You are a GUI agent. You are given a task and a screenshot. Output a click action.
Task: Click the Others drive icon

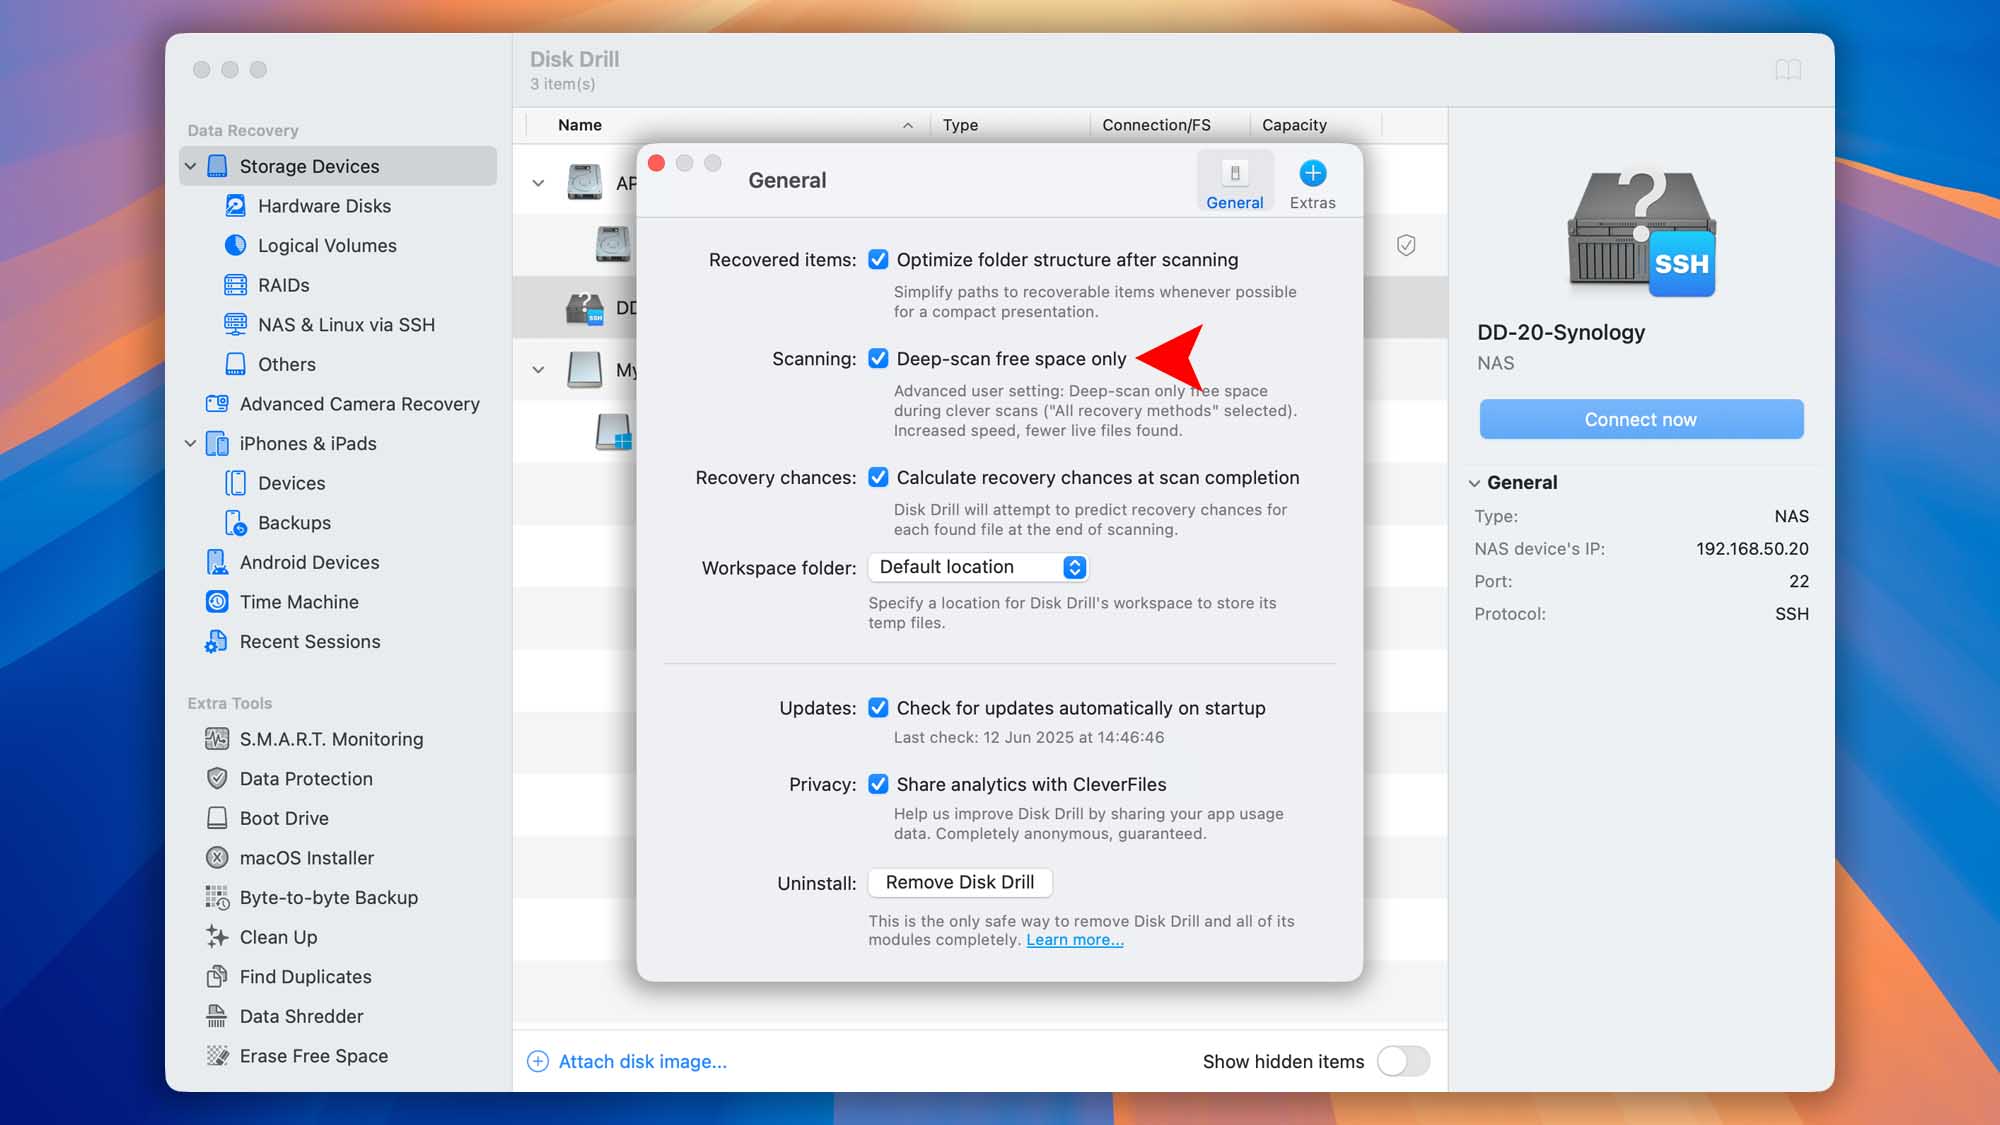235,364
